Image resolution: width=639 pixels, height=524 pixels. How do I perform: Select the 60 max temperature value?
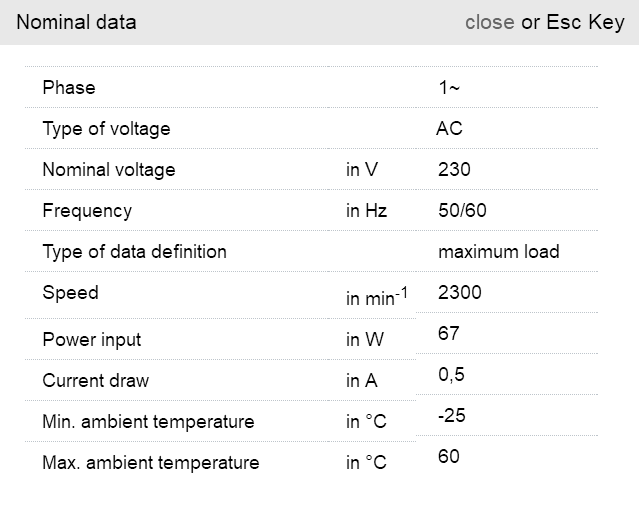449,457
